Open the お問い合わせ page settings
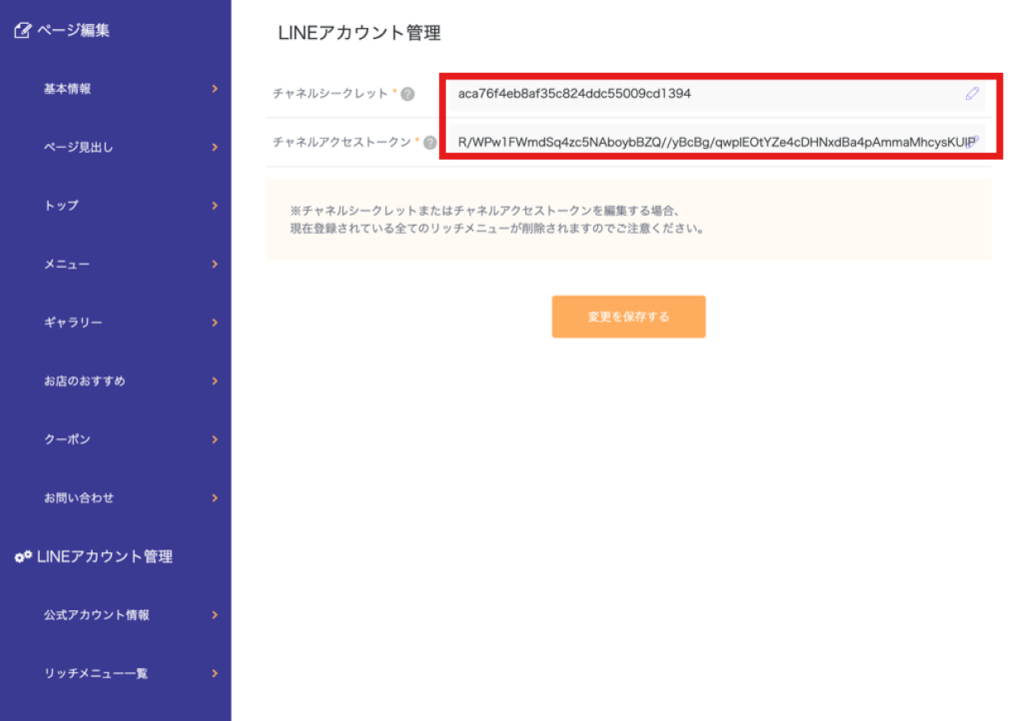1024x721 pixels. coord(79,498)
